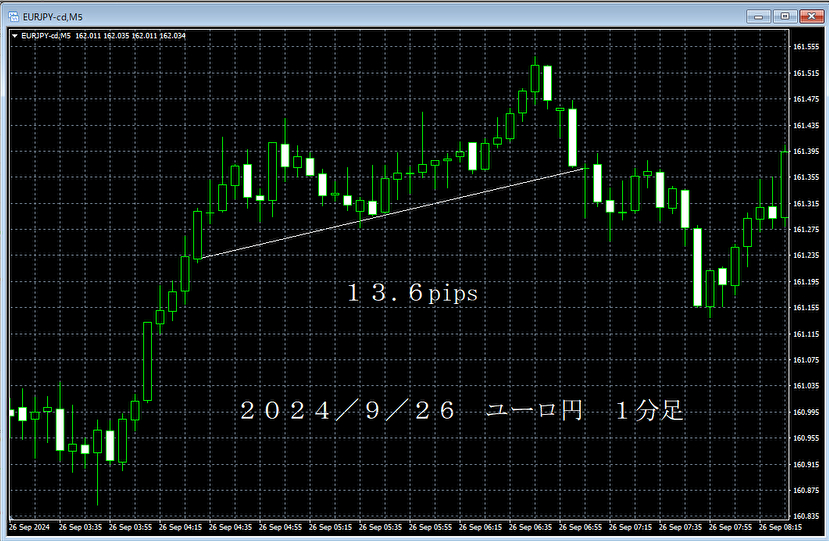Click the chart window icon in title bar

click(x=13, y=17)
